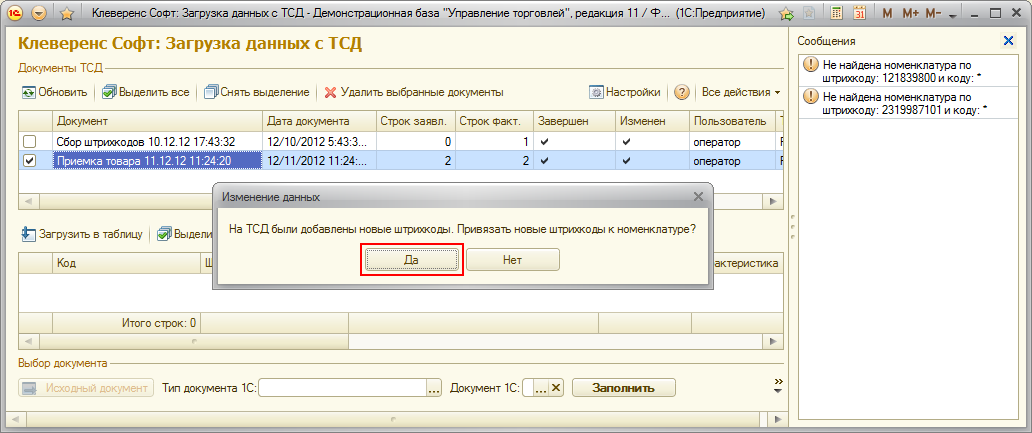Click the Строк заявл. column header

coord(415,122)
